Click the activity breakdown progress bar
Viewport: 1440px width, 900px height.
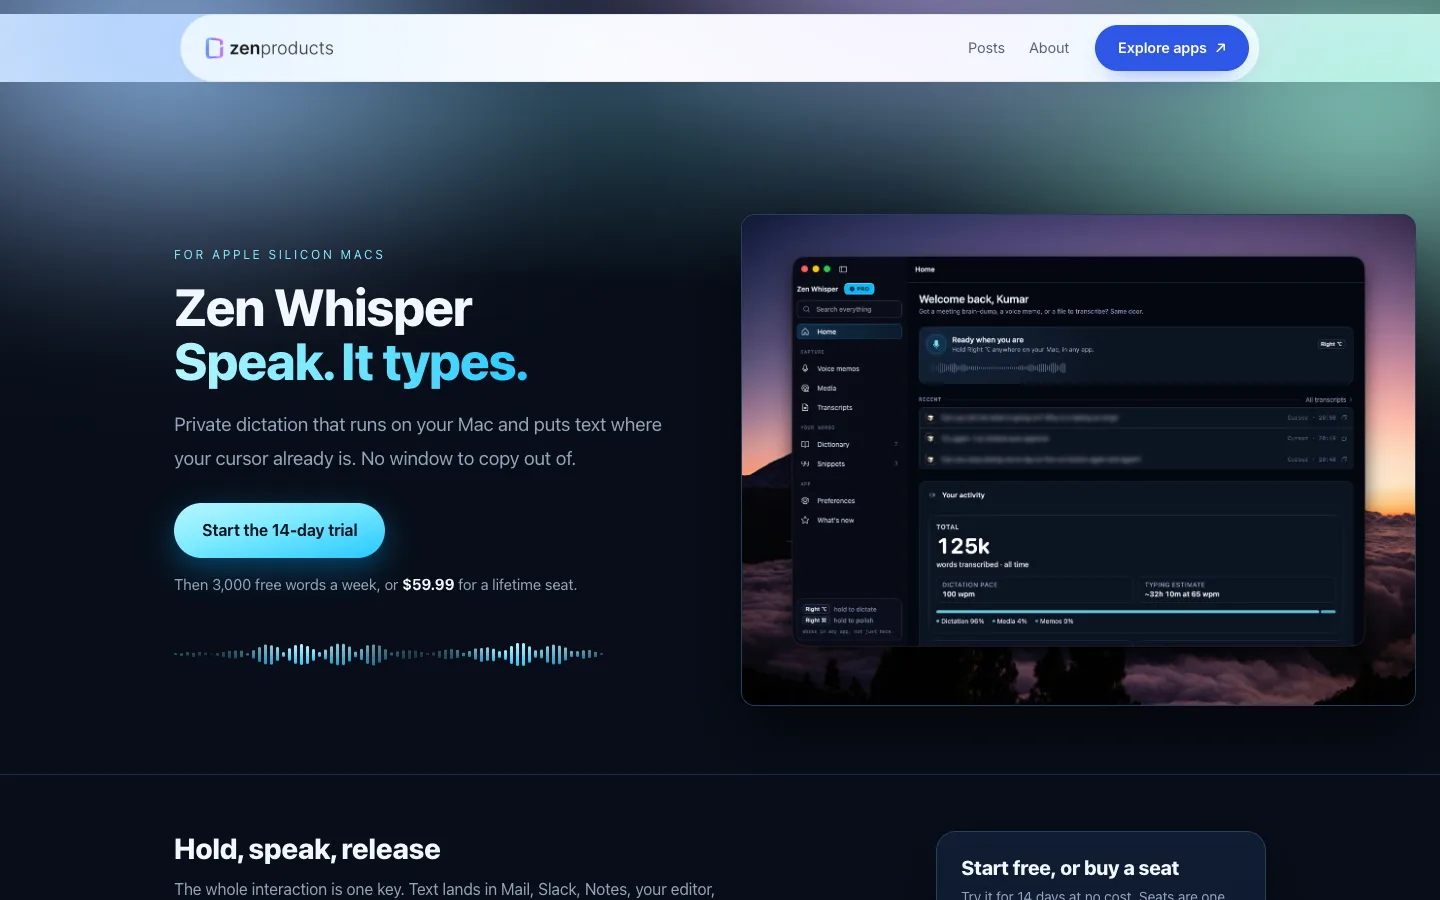[x=1136, y=611]
